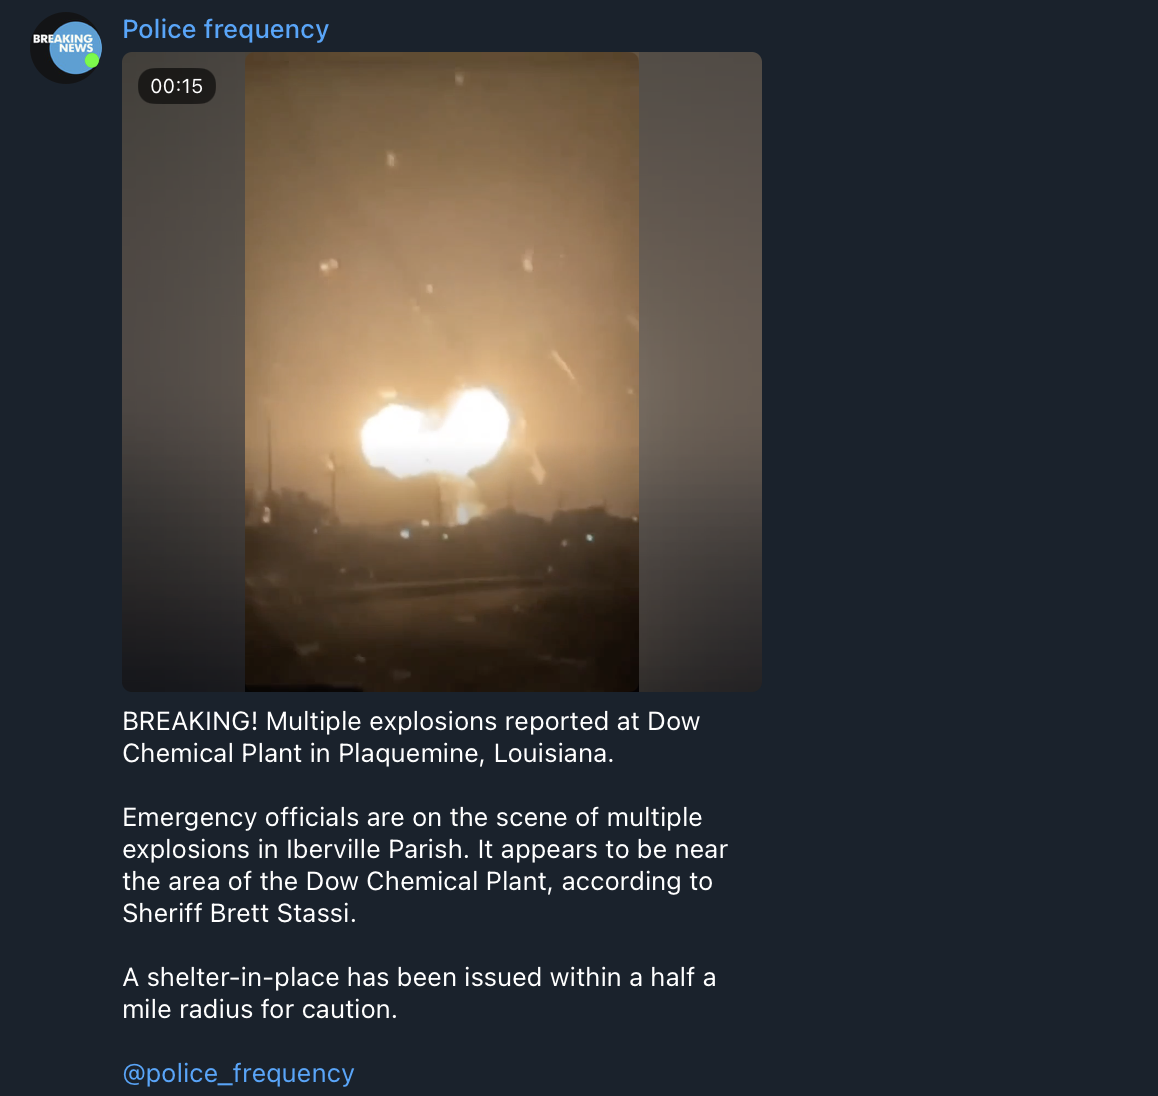Click the 00:15 video duration badge

pos(177,86)
